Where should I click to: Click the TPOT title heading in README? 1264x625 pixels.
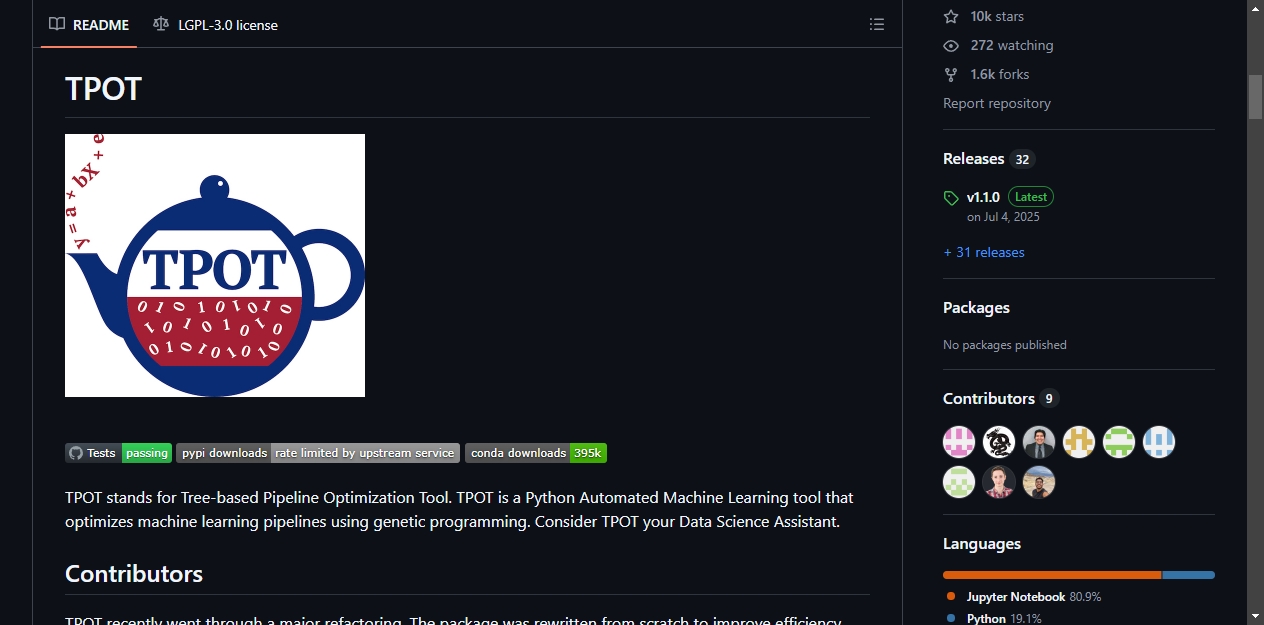(104, 89)
